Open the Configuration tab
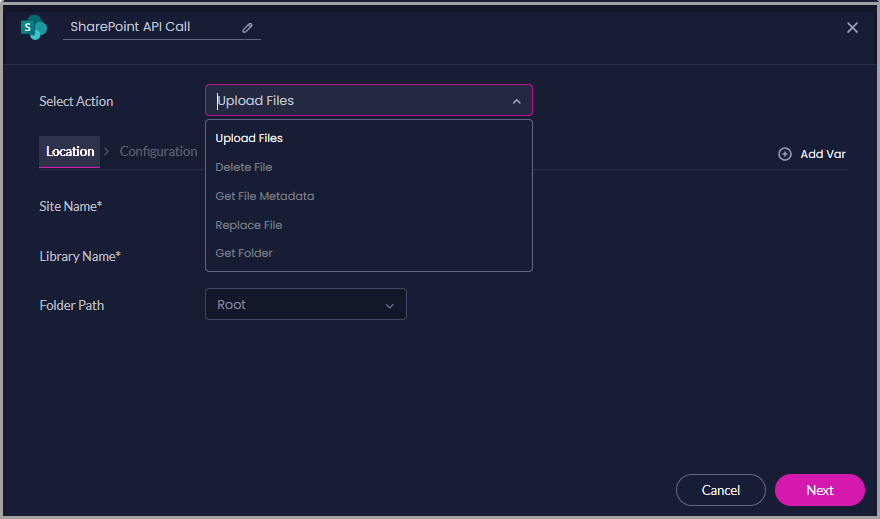The image size is (880, 519). [158, 151]
